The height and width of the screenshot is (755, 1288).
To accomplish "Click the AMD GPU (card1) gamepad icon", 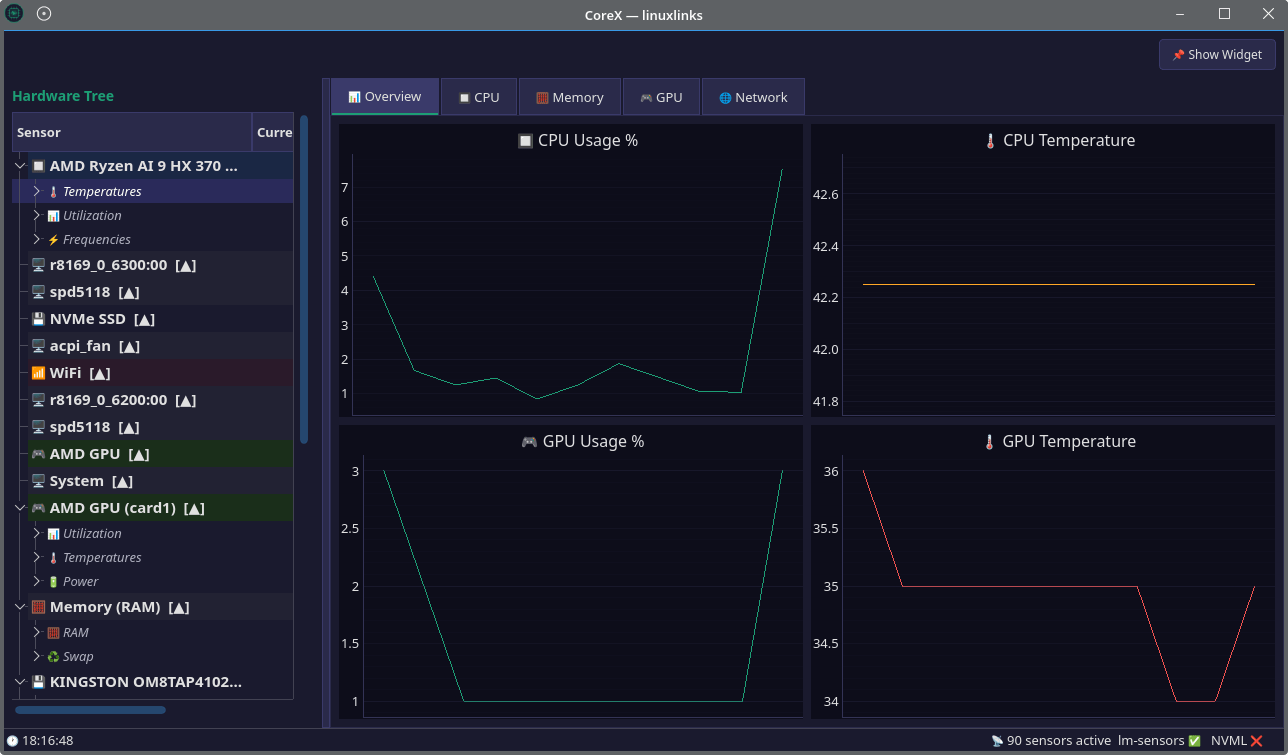I will [x=38, y=508].
